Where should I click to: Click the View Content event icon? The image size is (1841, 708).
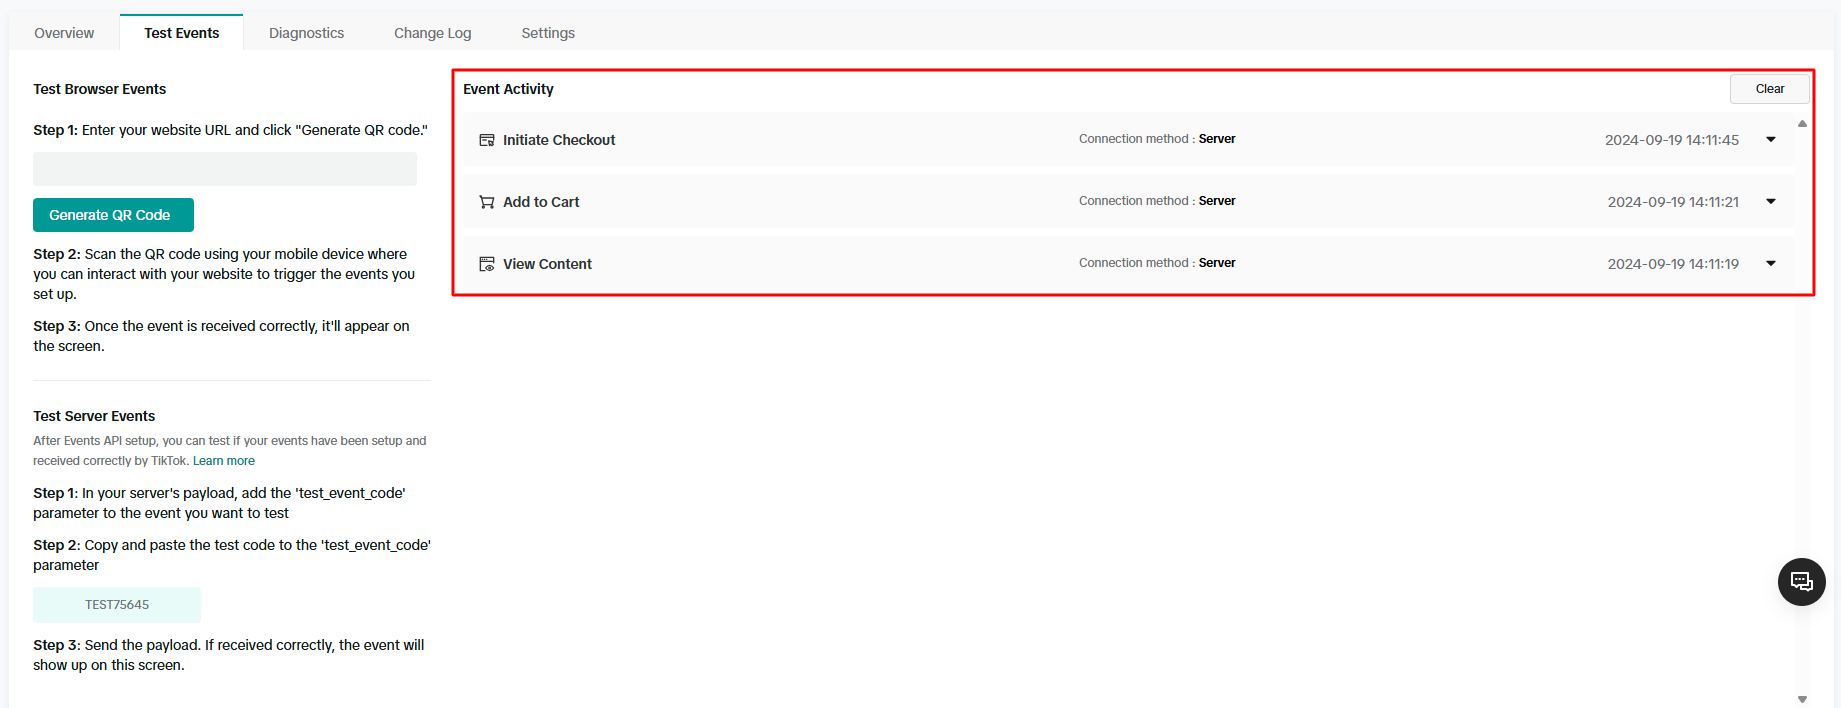pyautogui.click(x=487, y=264)
